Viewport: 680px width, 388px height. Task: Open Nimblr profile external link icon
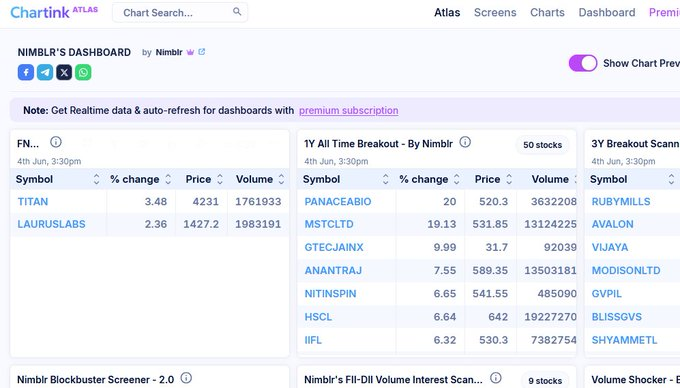point(202,52)
